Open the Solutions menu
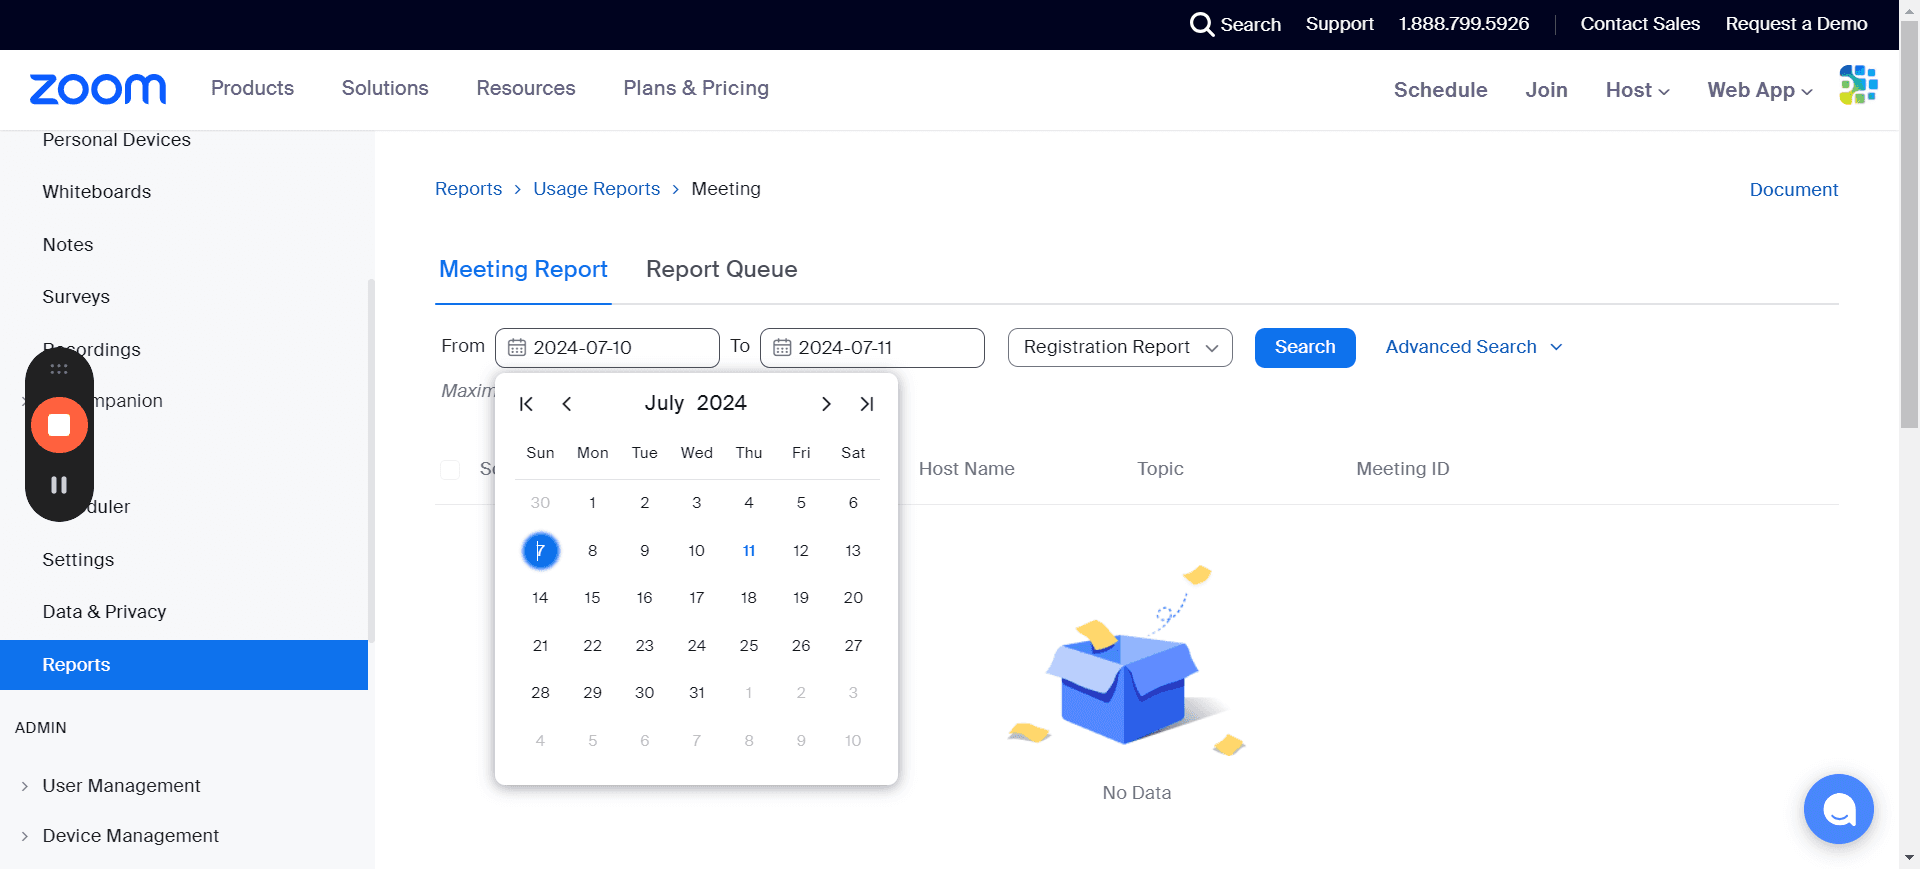The height and width of the screenshot is (869, 1920). coord(385,88)
